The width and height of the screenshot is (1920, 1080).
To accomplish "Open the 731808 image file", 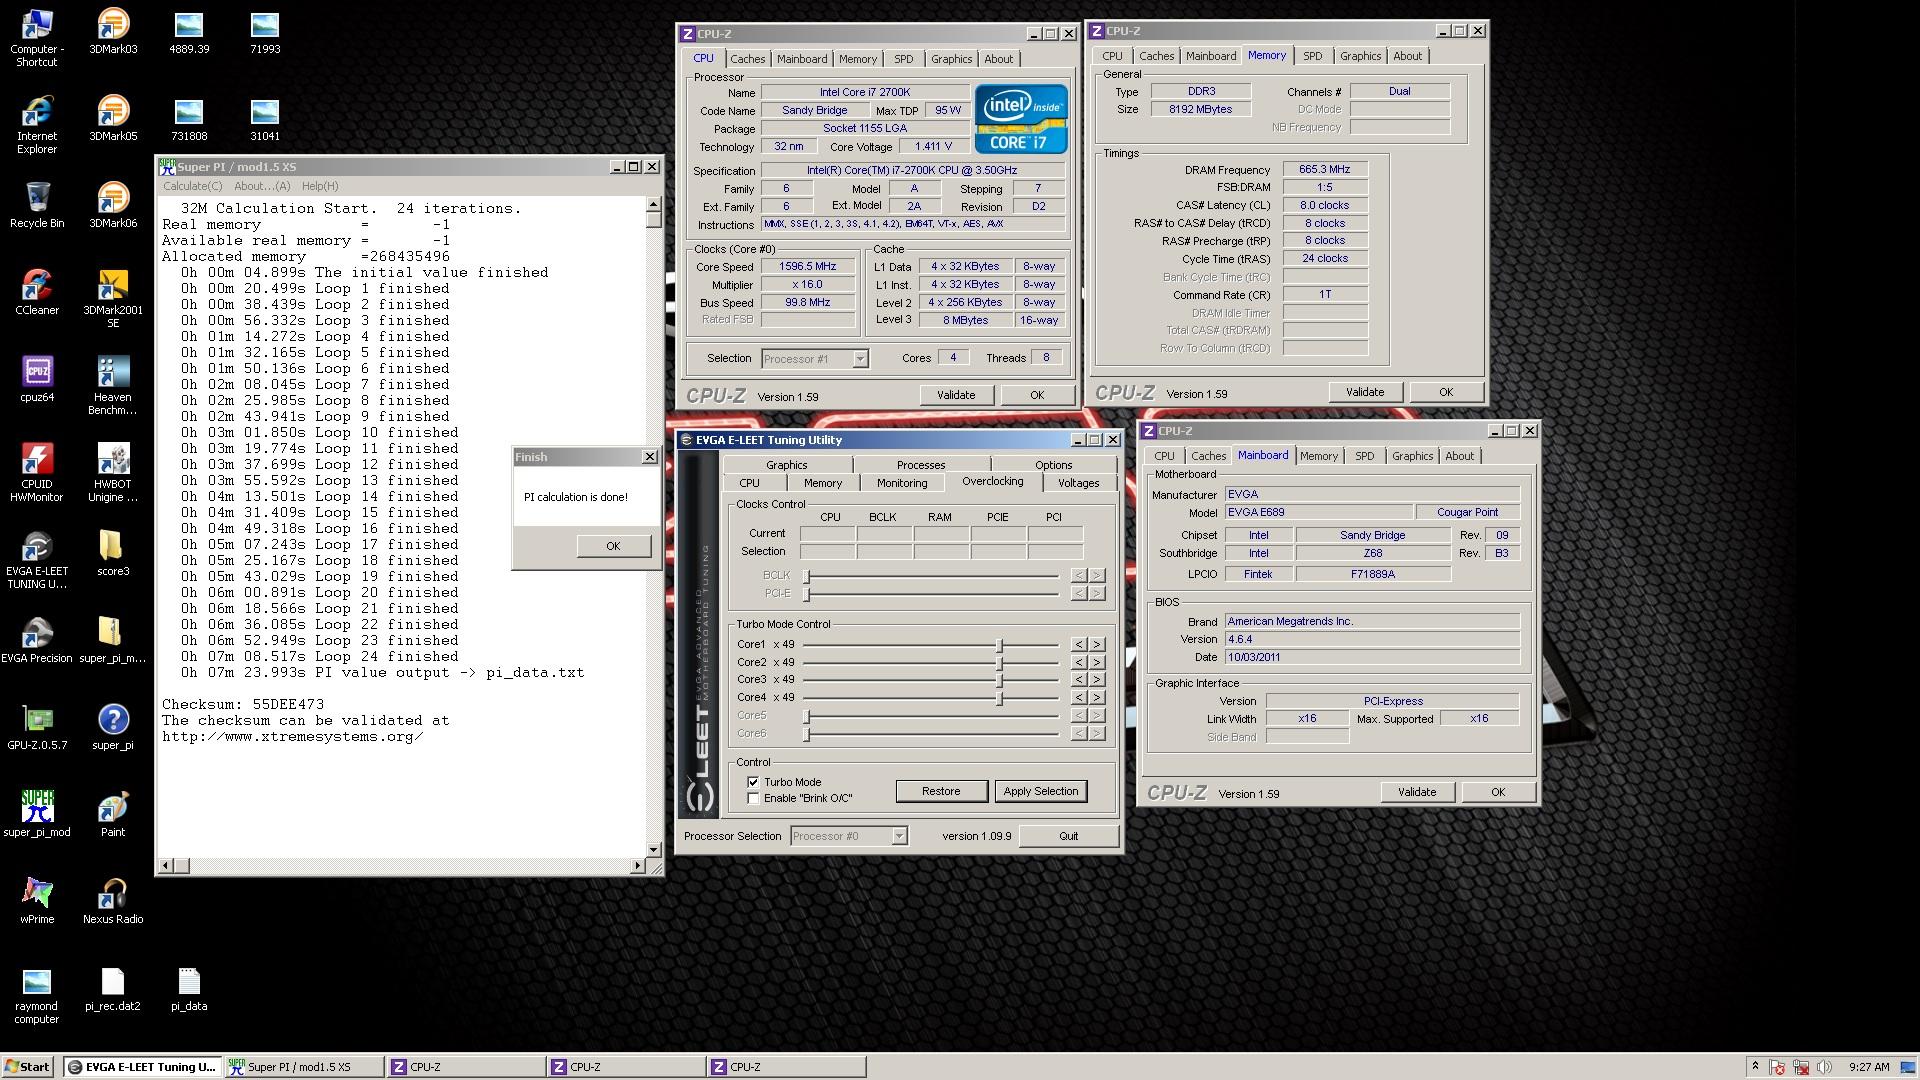I will (189, 119).
